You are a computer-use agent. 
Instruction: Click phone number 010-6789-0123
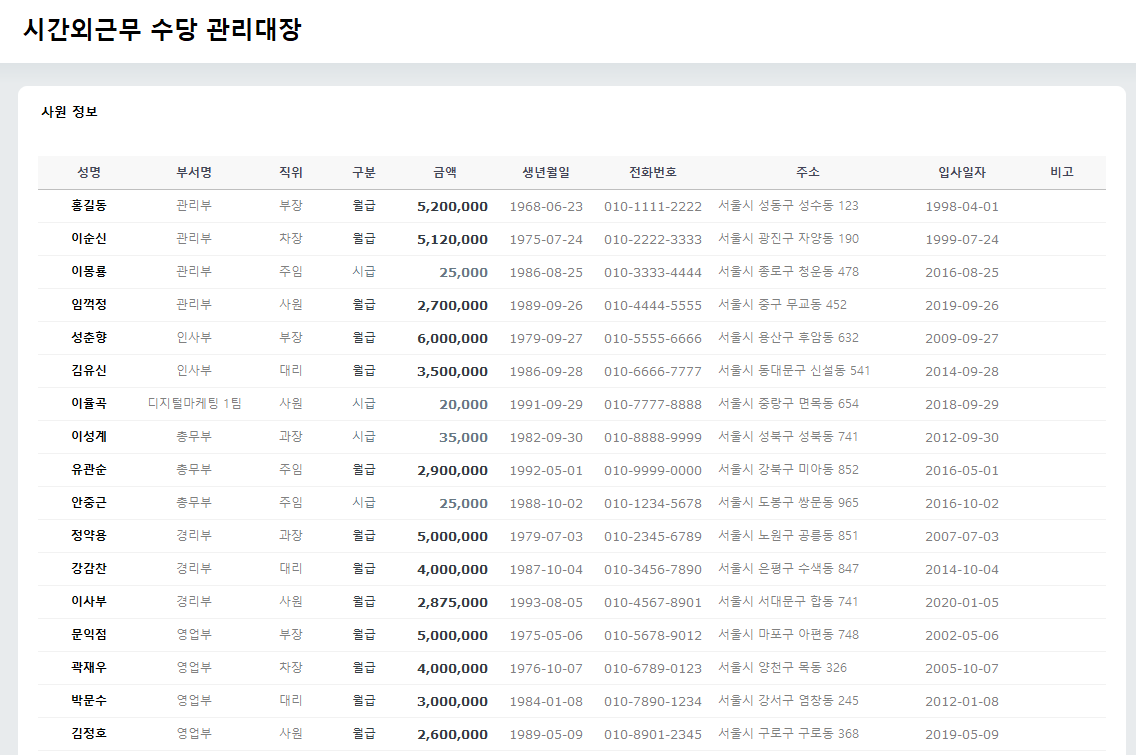pyautogui.click(x=653, y=668)
